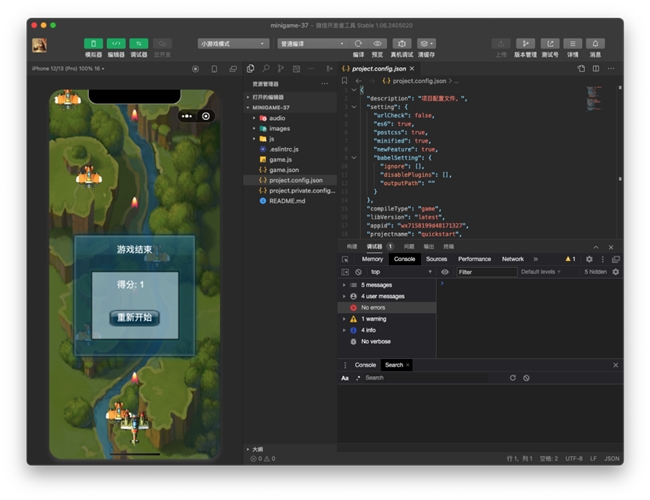650x500 pixels.
Task: Click the JSON language status item
Action: point(611,459)
